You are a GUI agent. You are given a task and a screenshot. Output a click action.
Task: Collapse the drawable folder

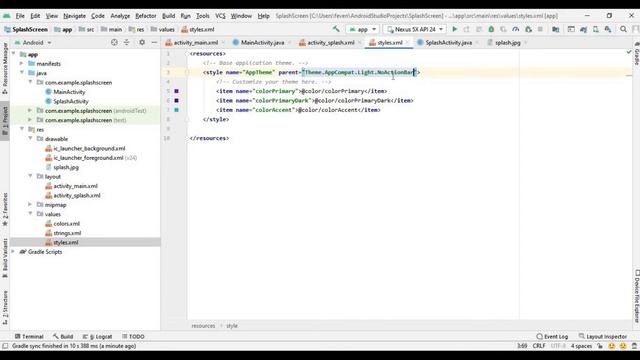pyautogui.click(x=30, y=138)
